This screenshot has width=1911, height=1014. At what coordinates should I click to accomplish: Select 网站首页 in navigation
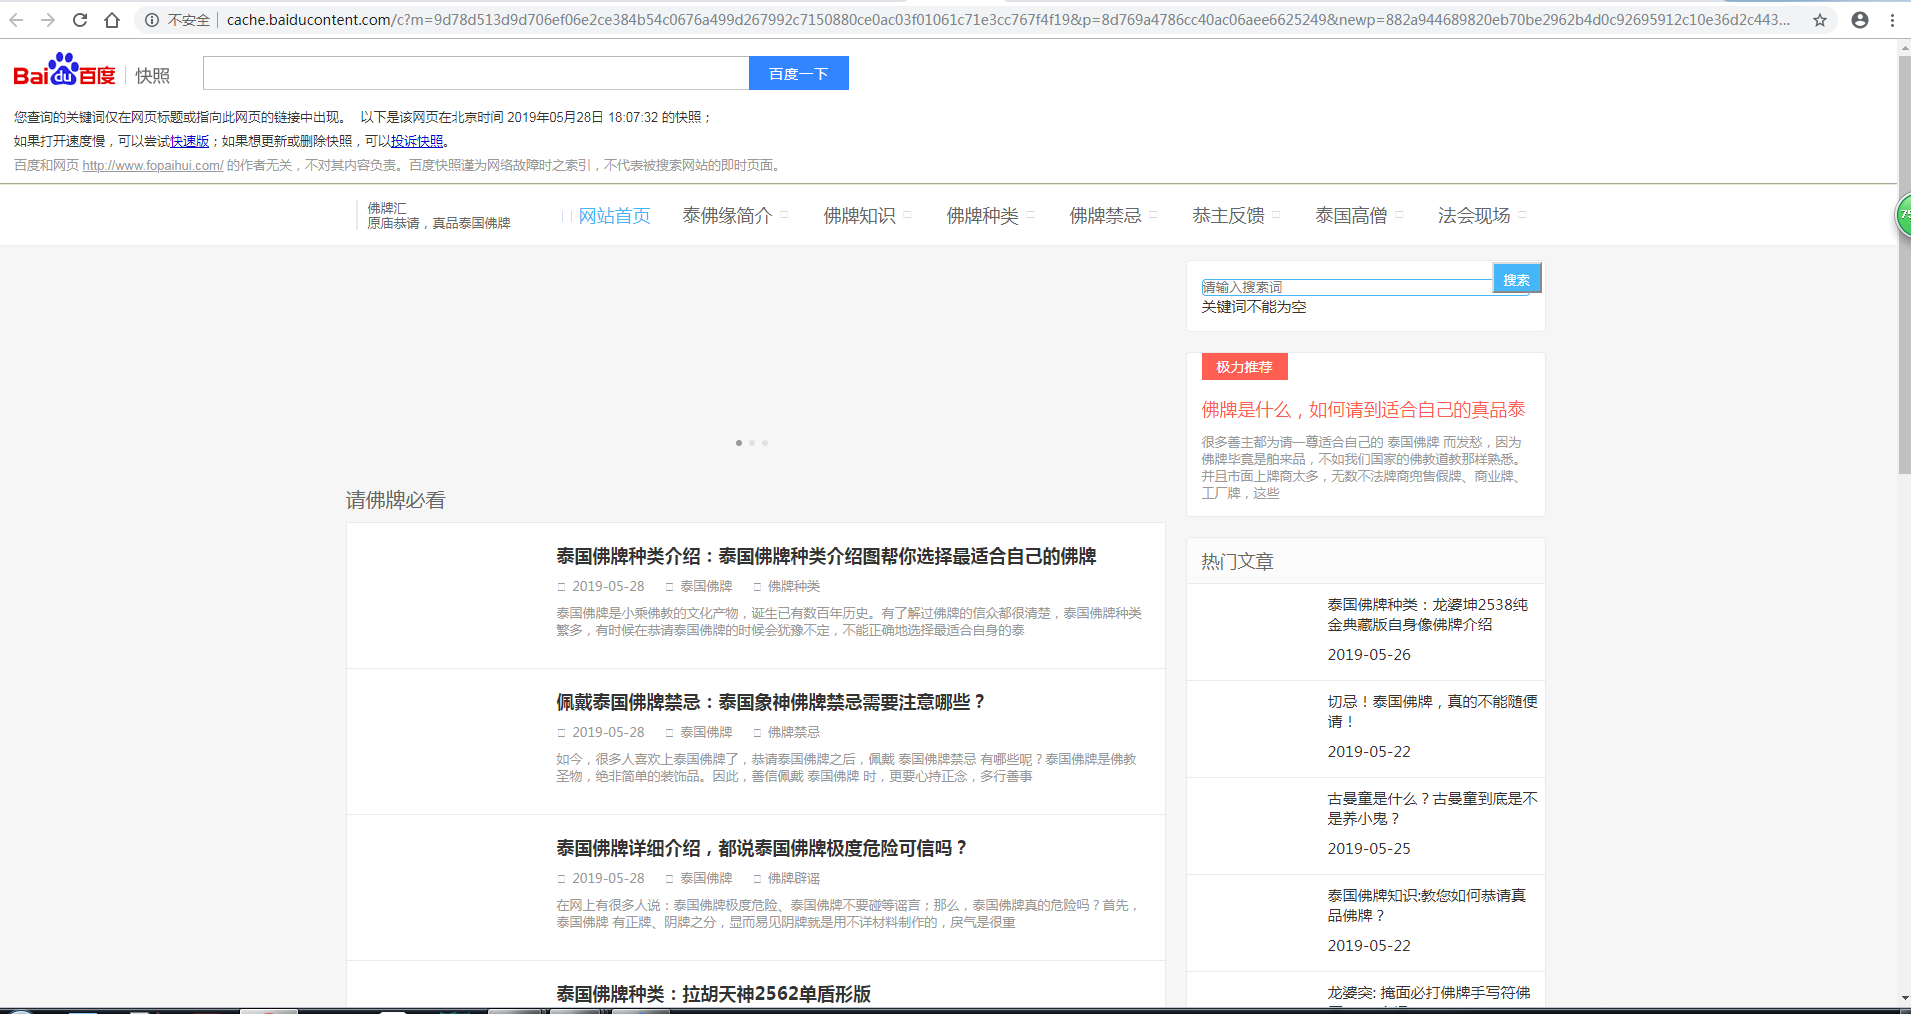pyautogui.click(x=614, y=215)
